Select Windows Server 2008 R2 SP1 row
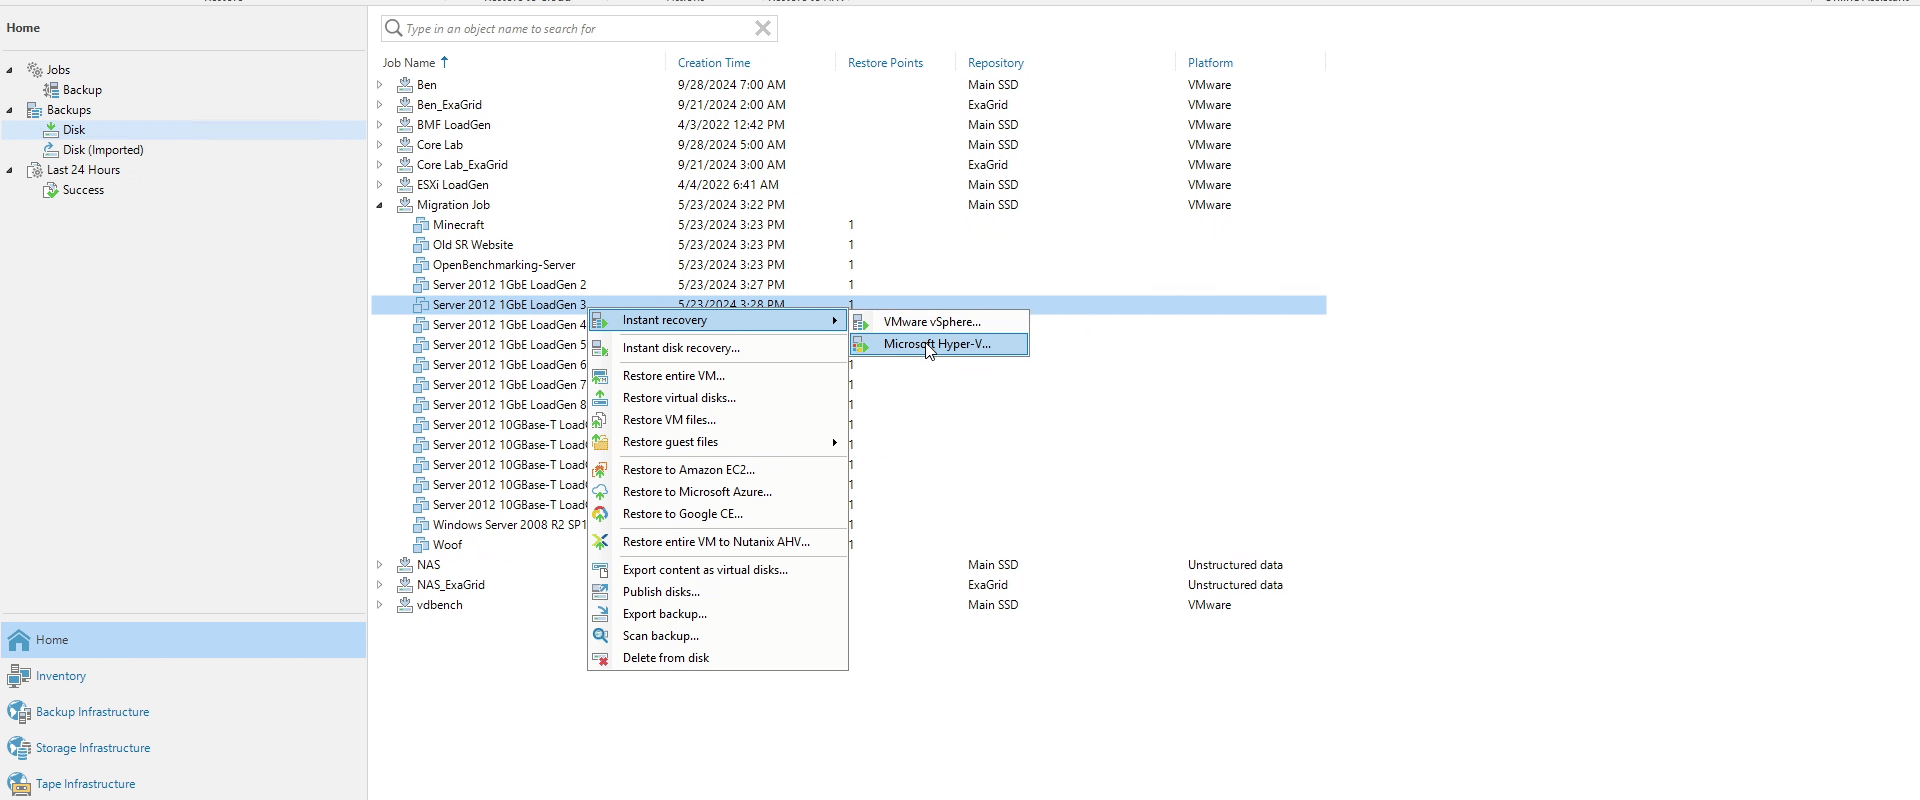 (509, 525)
